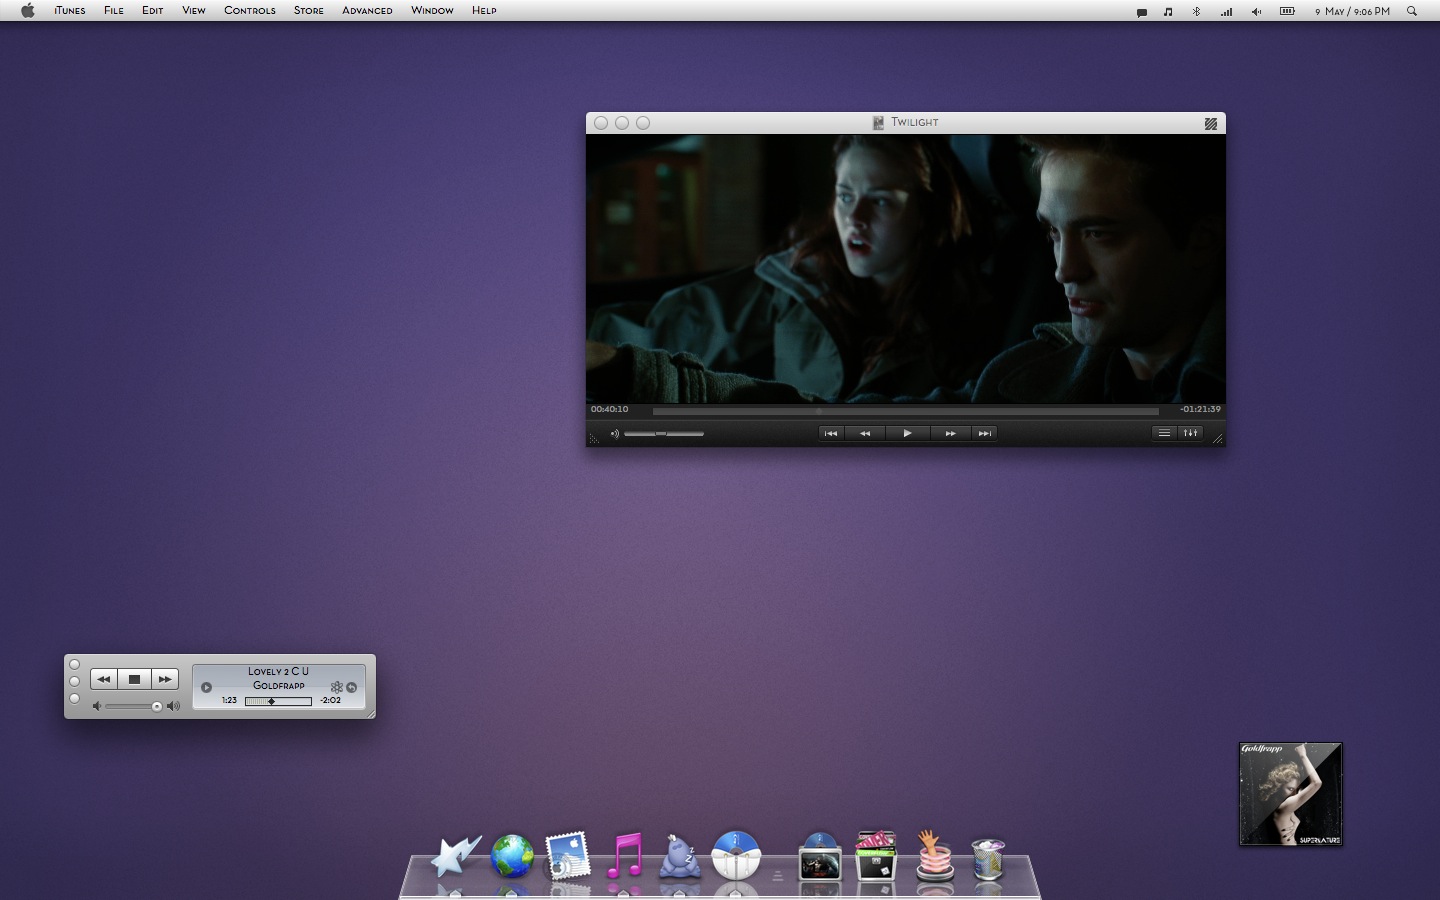Open the playlist in Twilight player
Screen dimensions: 1440x900
[1164, 433]
